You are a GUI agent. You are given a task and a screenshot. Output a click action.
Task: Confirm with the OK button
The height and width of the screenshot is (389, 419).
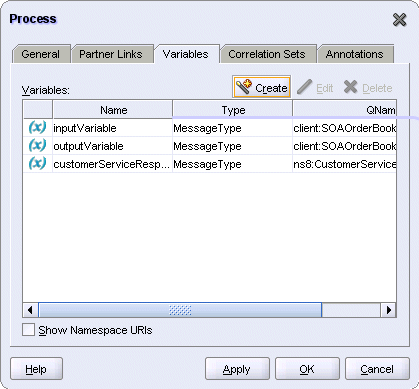(x=307, y=369)
